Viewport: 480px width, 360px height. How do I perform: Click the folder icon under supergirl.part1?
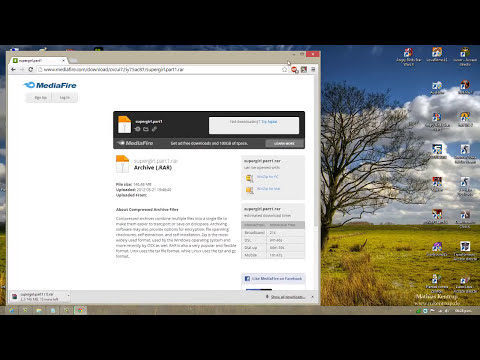click(x=146, y=129)
